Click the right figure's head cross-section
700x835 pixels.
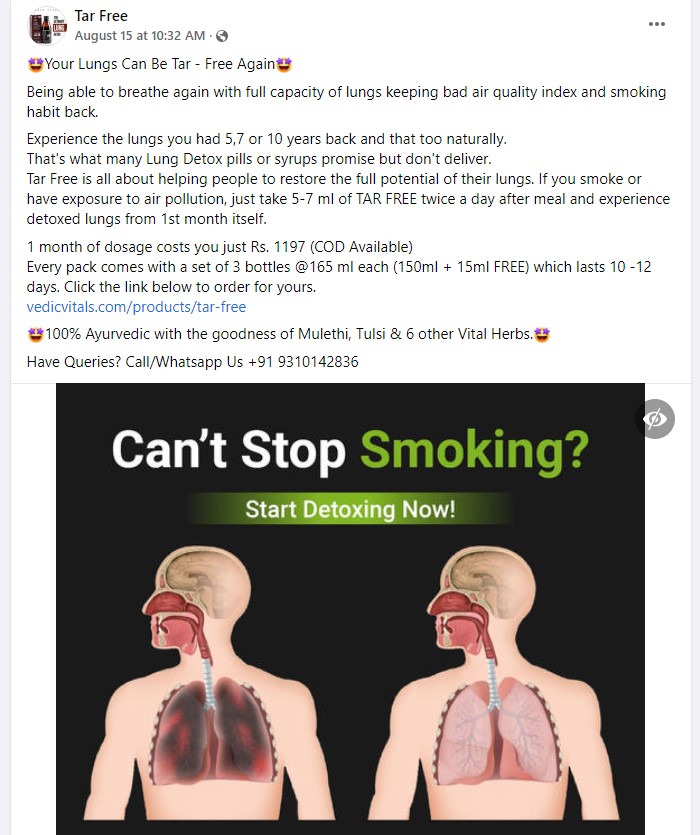point(480,602)
